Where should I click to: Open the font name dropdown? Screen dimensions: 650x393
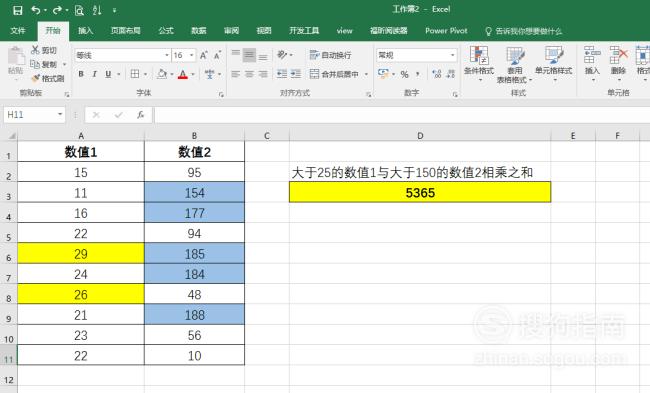[167, 55]
